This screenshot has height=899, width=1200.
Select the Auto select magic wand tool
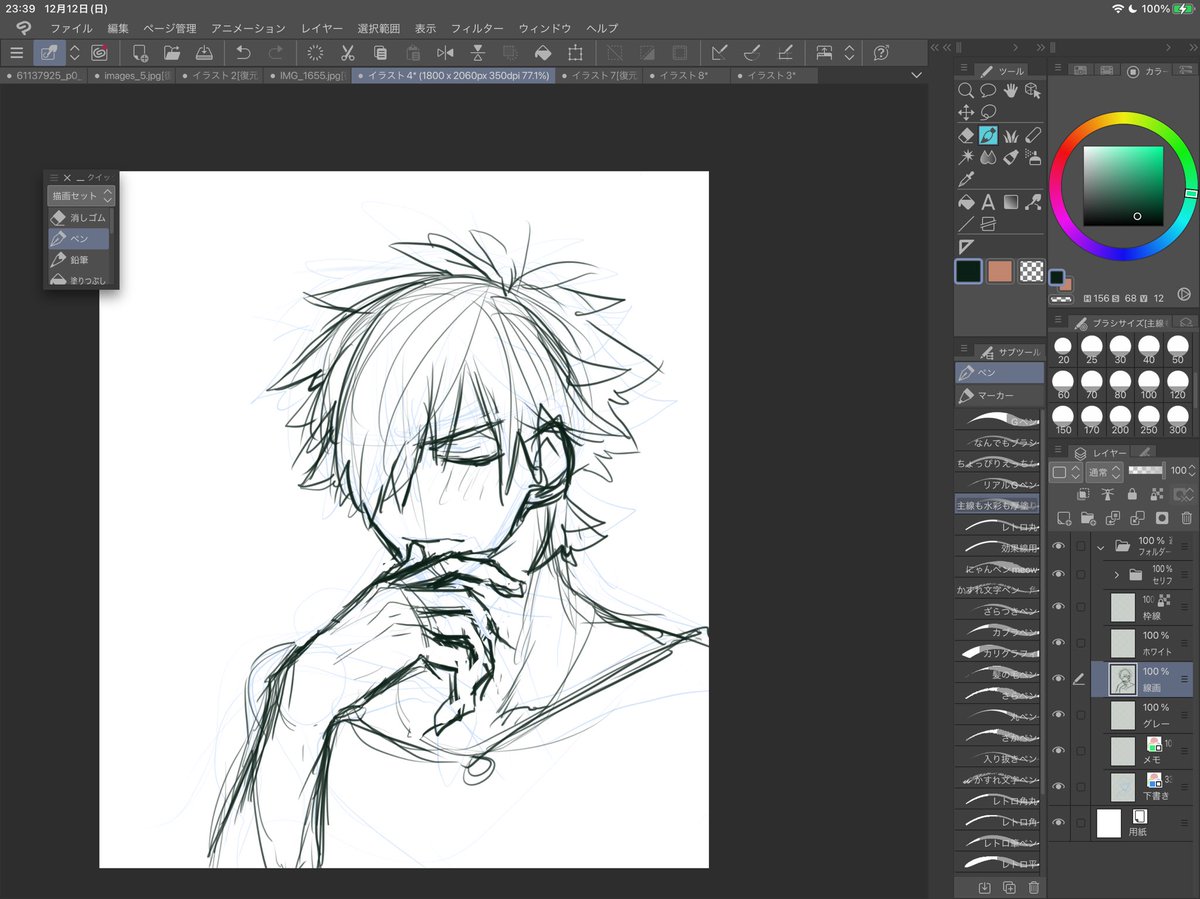point(966,158)
